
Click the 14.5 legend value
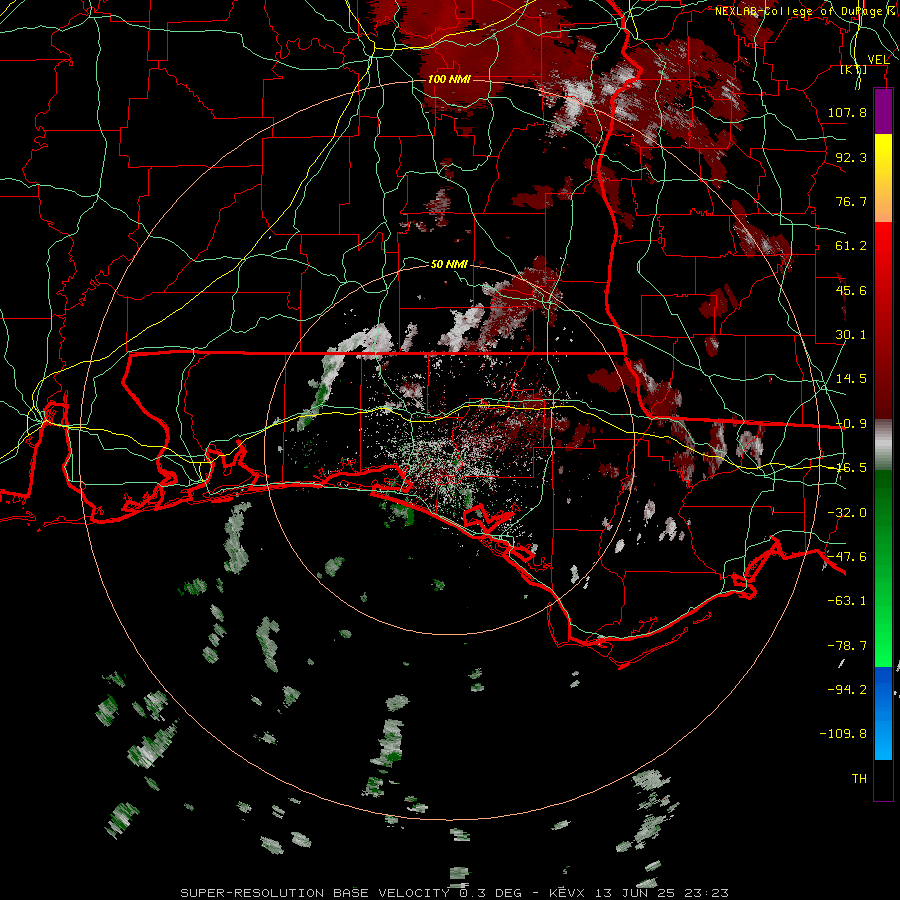click(x=851, y=379)
